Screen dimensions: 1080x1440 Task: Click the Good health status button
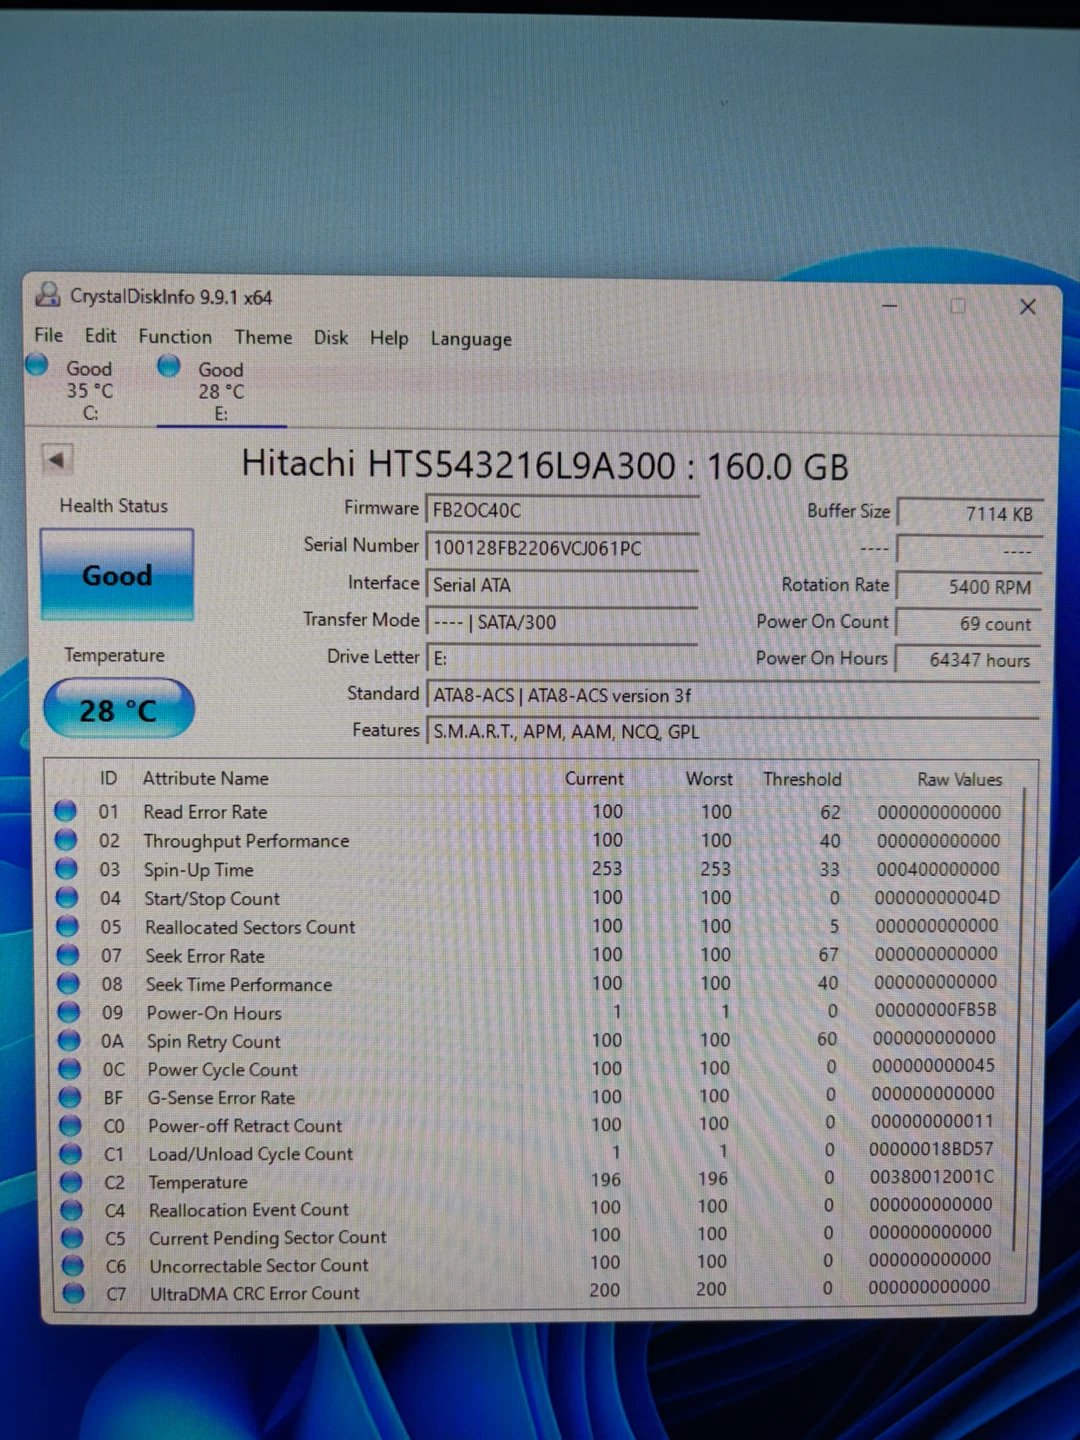pos(117,575)
